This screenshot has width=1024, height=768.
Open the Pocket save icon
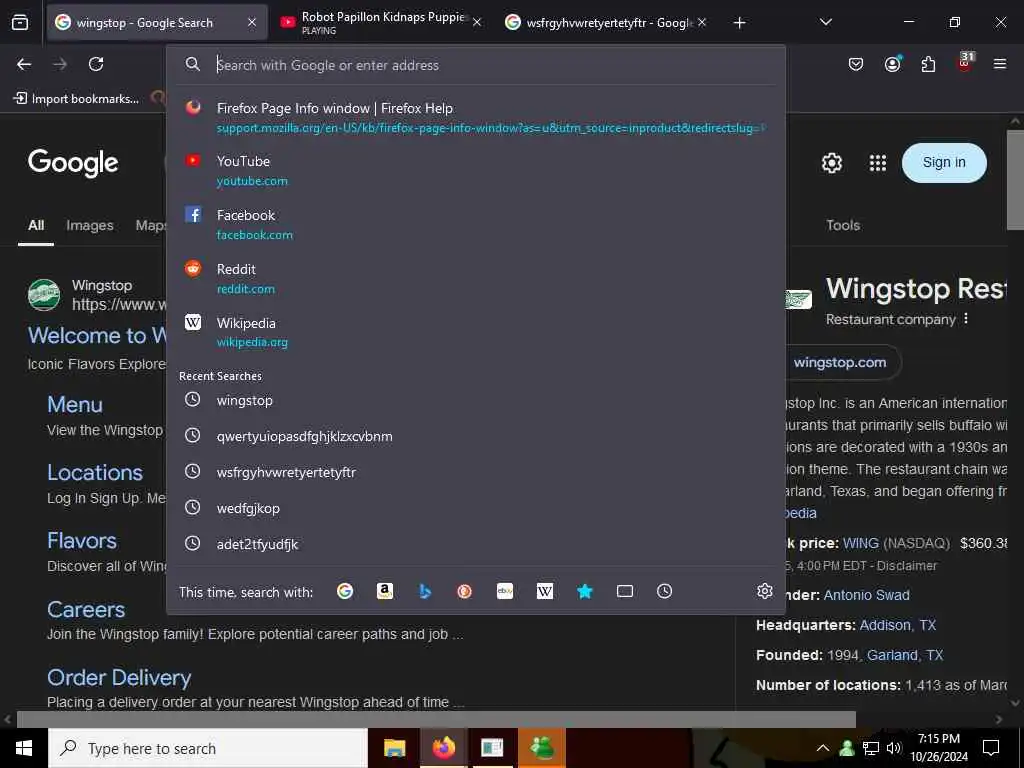[856, 64]
